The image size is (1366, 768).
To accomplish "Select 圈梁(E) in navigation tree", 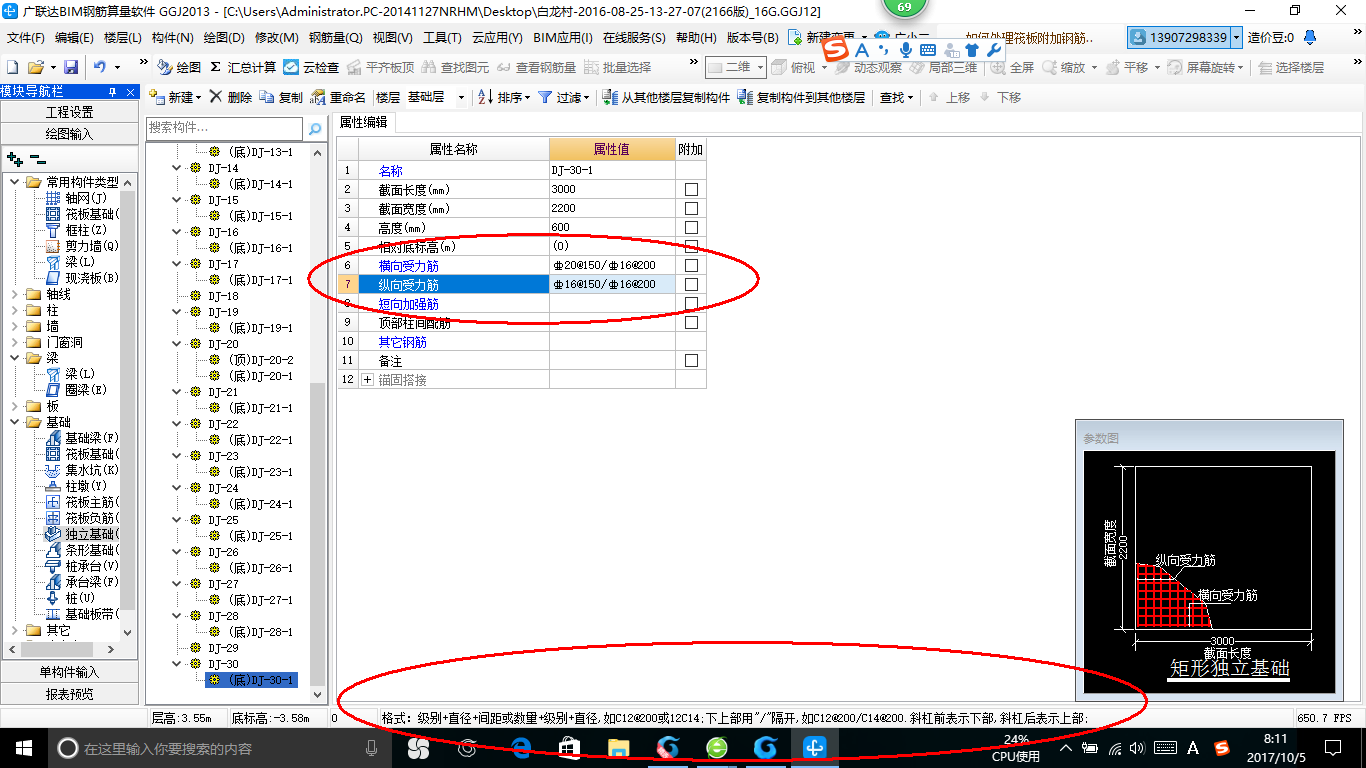I will (76, 390).
